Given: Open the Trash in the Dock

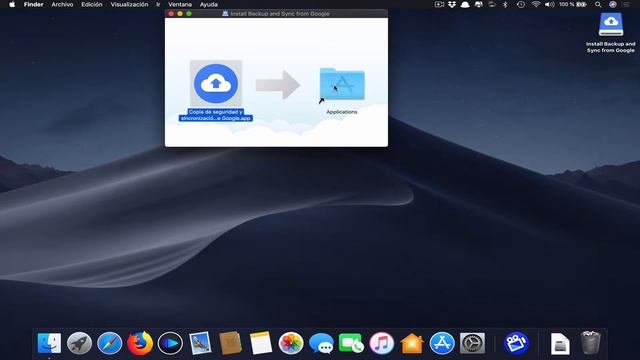Looking at the screenshot, I should tap(590, 343).
